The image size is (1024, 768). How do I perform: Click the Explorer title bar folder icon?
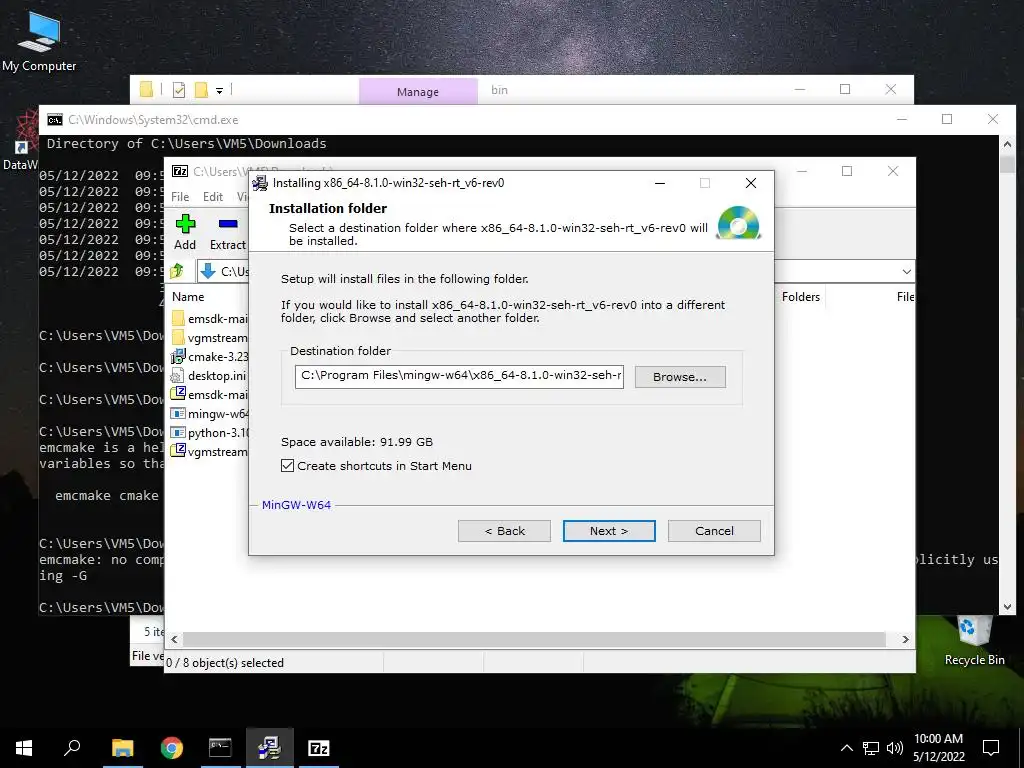(x=146, y=90)
